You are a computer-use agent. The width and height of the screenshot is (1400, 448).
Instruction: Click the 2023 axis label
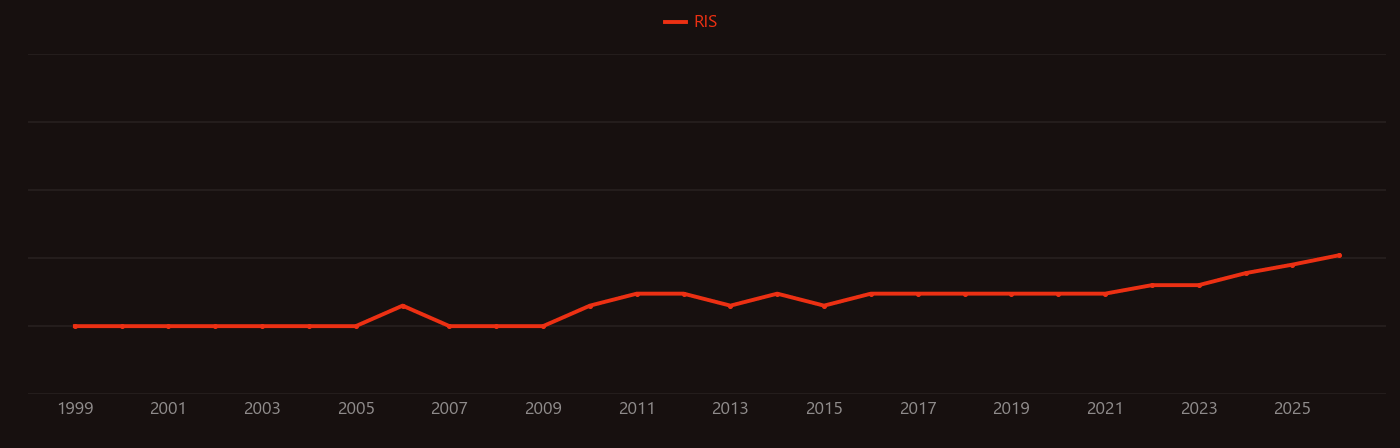[1199, 408]
